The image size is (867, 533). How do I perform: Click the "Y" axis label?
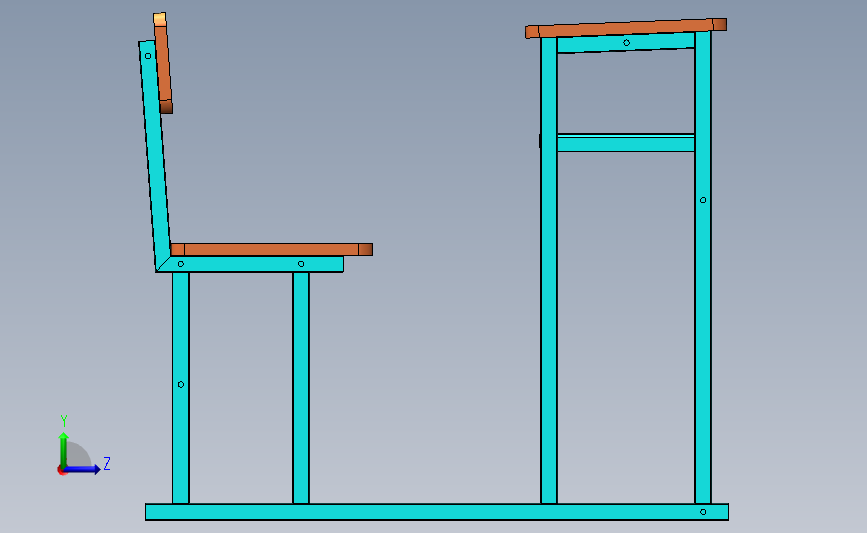[64, 421]
